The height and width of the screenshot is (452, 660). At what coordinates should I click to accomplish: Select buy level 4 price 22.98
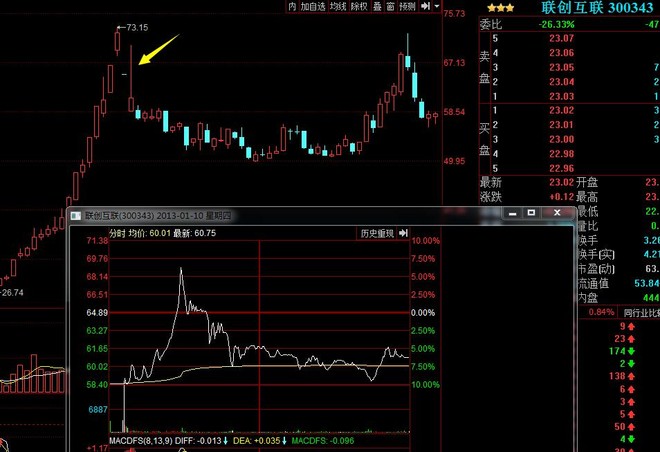click(x=562, y=154)
